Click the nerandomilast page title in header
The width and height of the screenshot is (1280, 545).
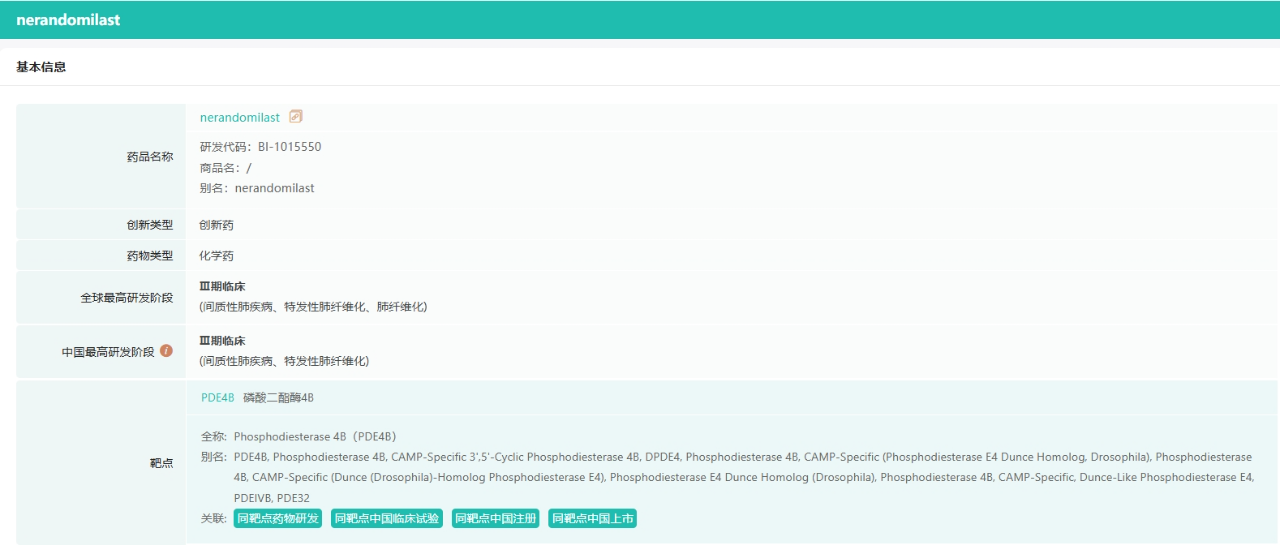pyautogui.click(x=68, y=20)
